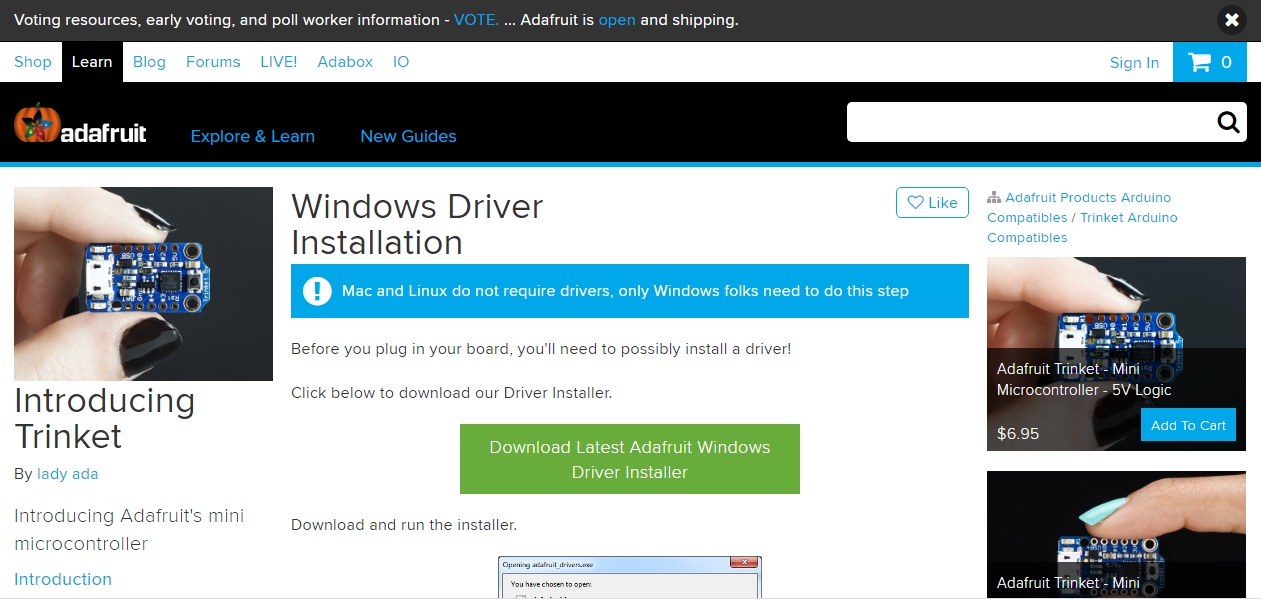Click the exclamation alert icon
1261x599 pixels.
click(317, 291)
